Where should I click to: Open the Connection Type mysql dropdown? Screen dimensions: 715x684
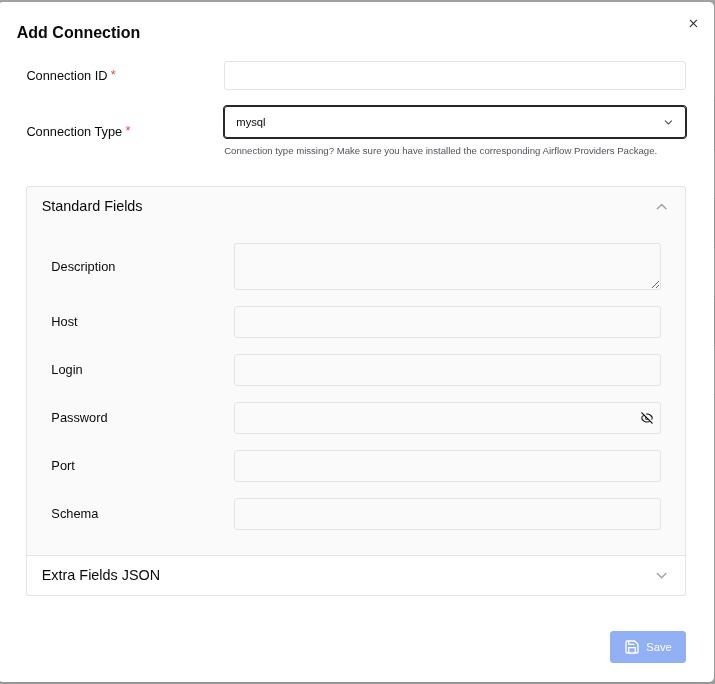point(454,122)
